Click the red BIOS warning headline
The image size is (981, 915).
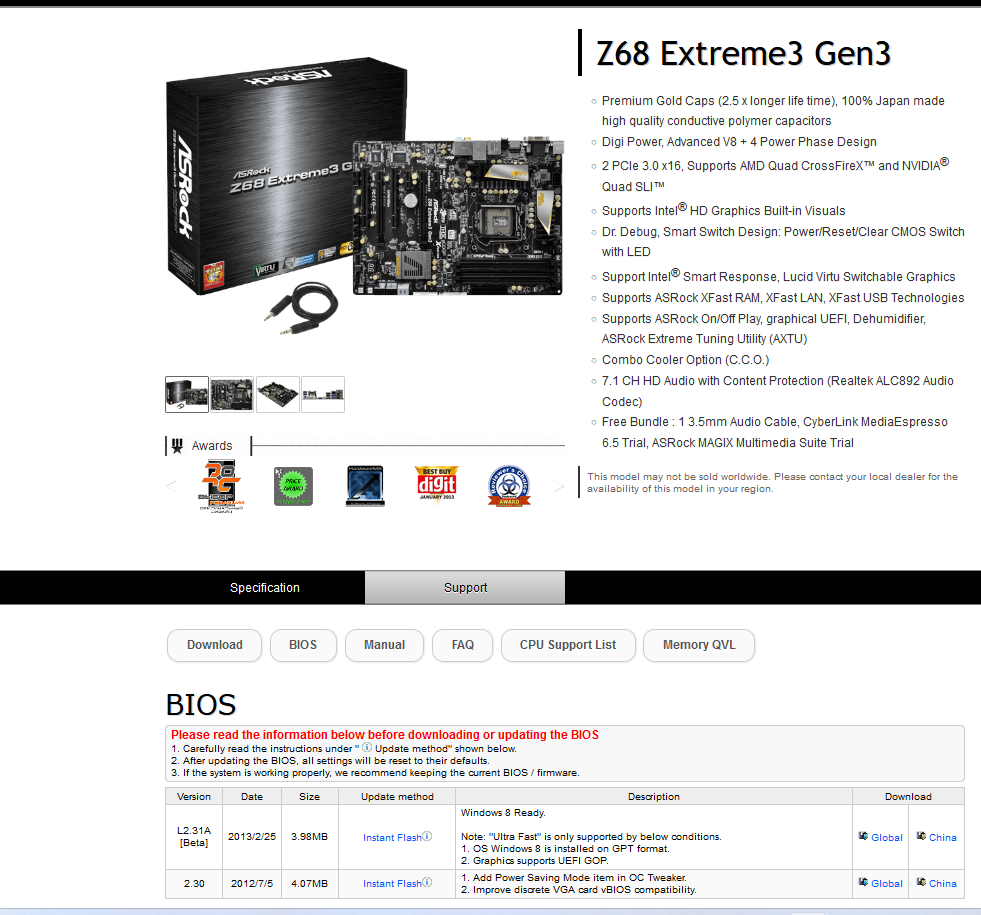pyautogui.click(x=385, y=735)
